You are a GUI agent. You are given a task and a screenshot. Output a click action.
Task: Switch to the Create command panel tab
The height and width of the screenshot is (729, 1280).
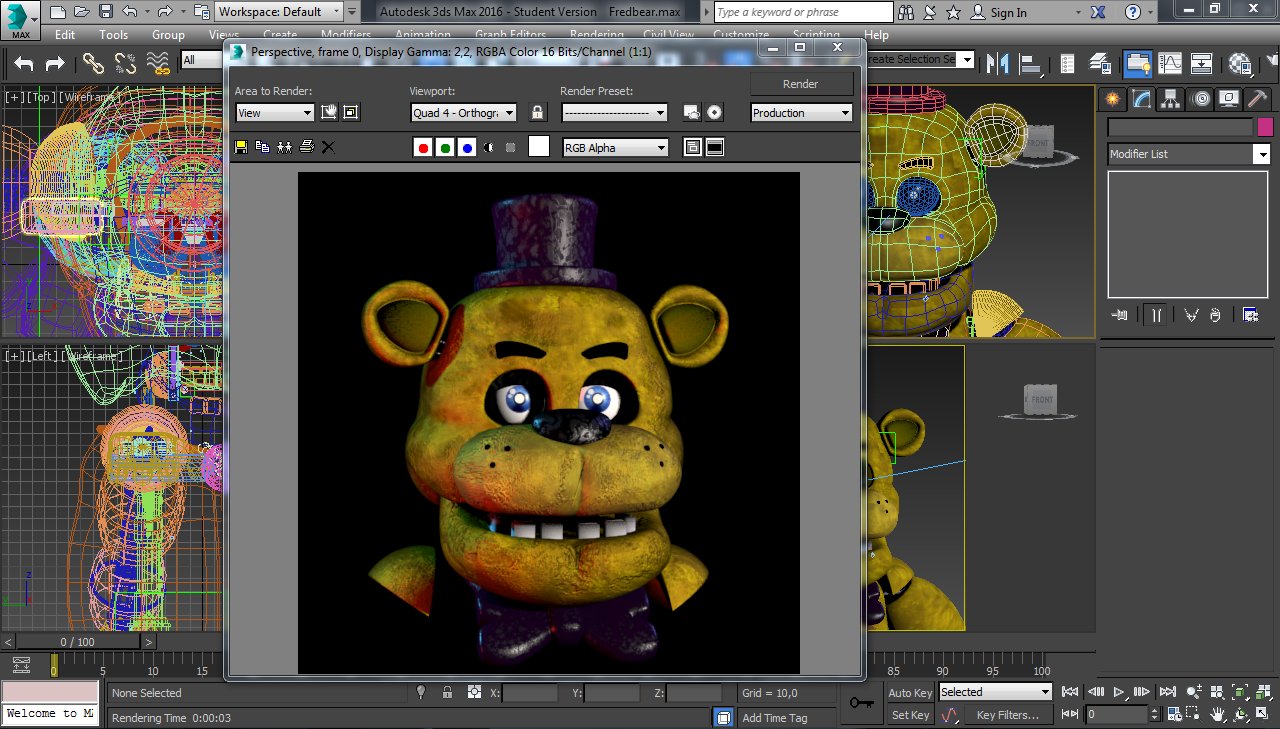tap(1112, 98)
